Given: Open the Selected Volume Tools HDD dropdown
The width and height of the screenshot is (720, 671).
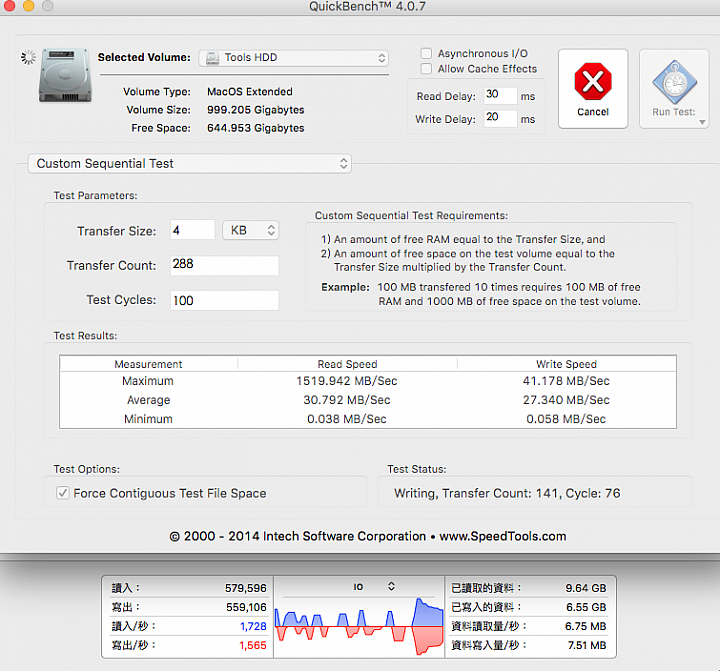Looking at the screenshot, I should tap(293, 58).
